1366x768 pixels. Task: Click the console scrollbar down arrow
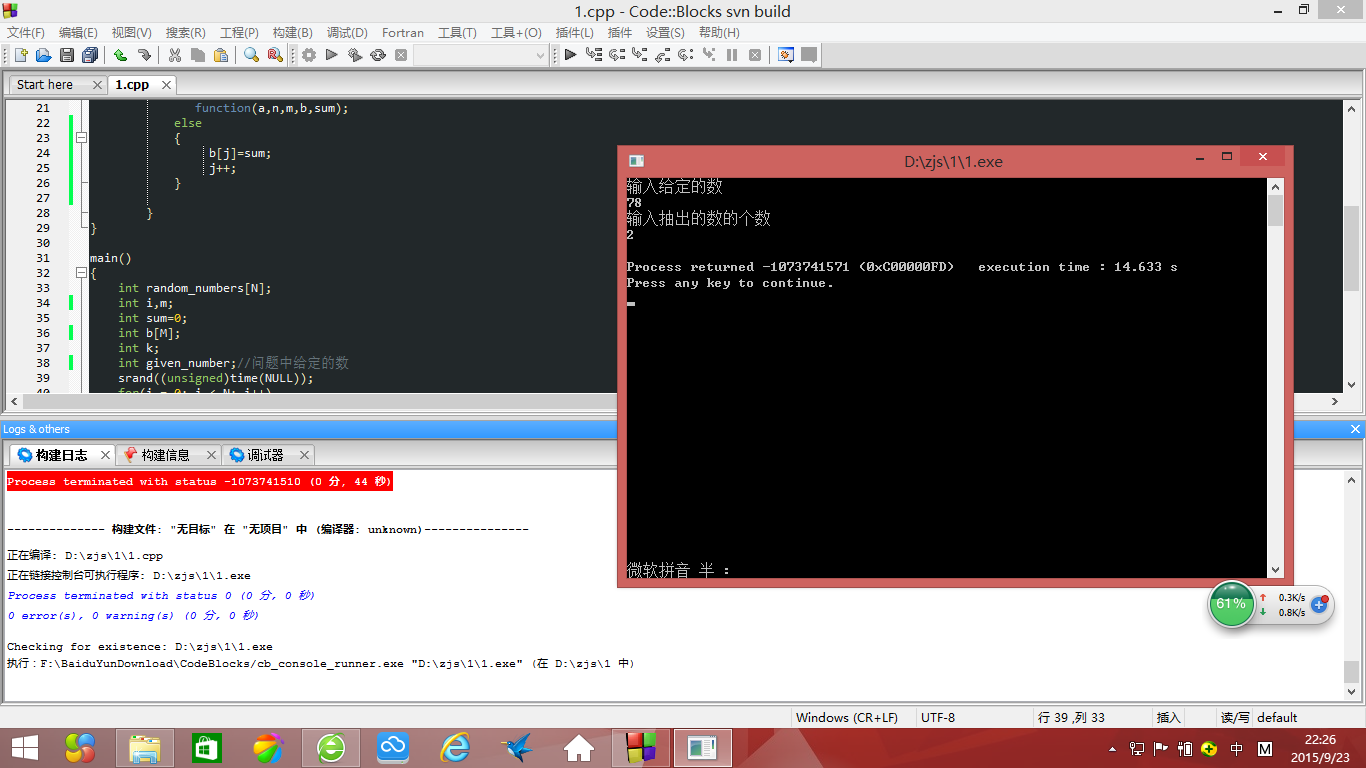[x=1275, y=570]
